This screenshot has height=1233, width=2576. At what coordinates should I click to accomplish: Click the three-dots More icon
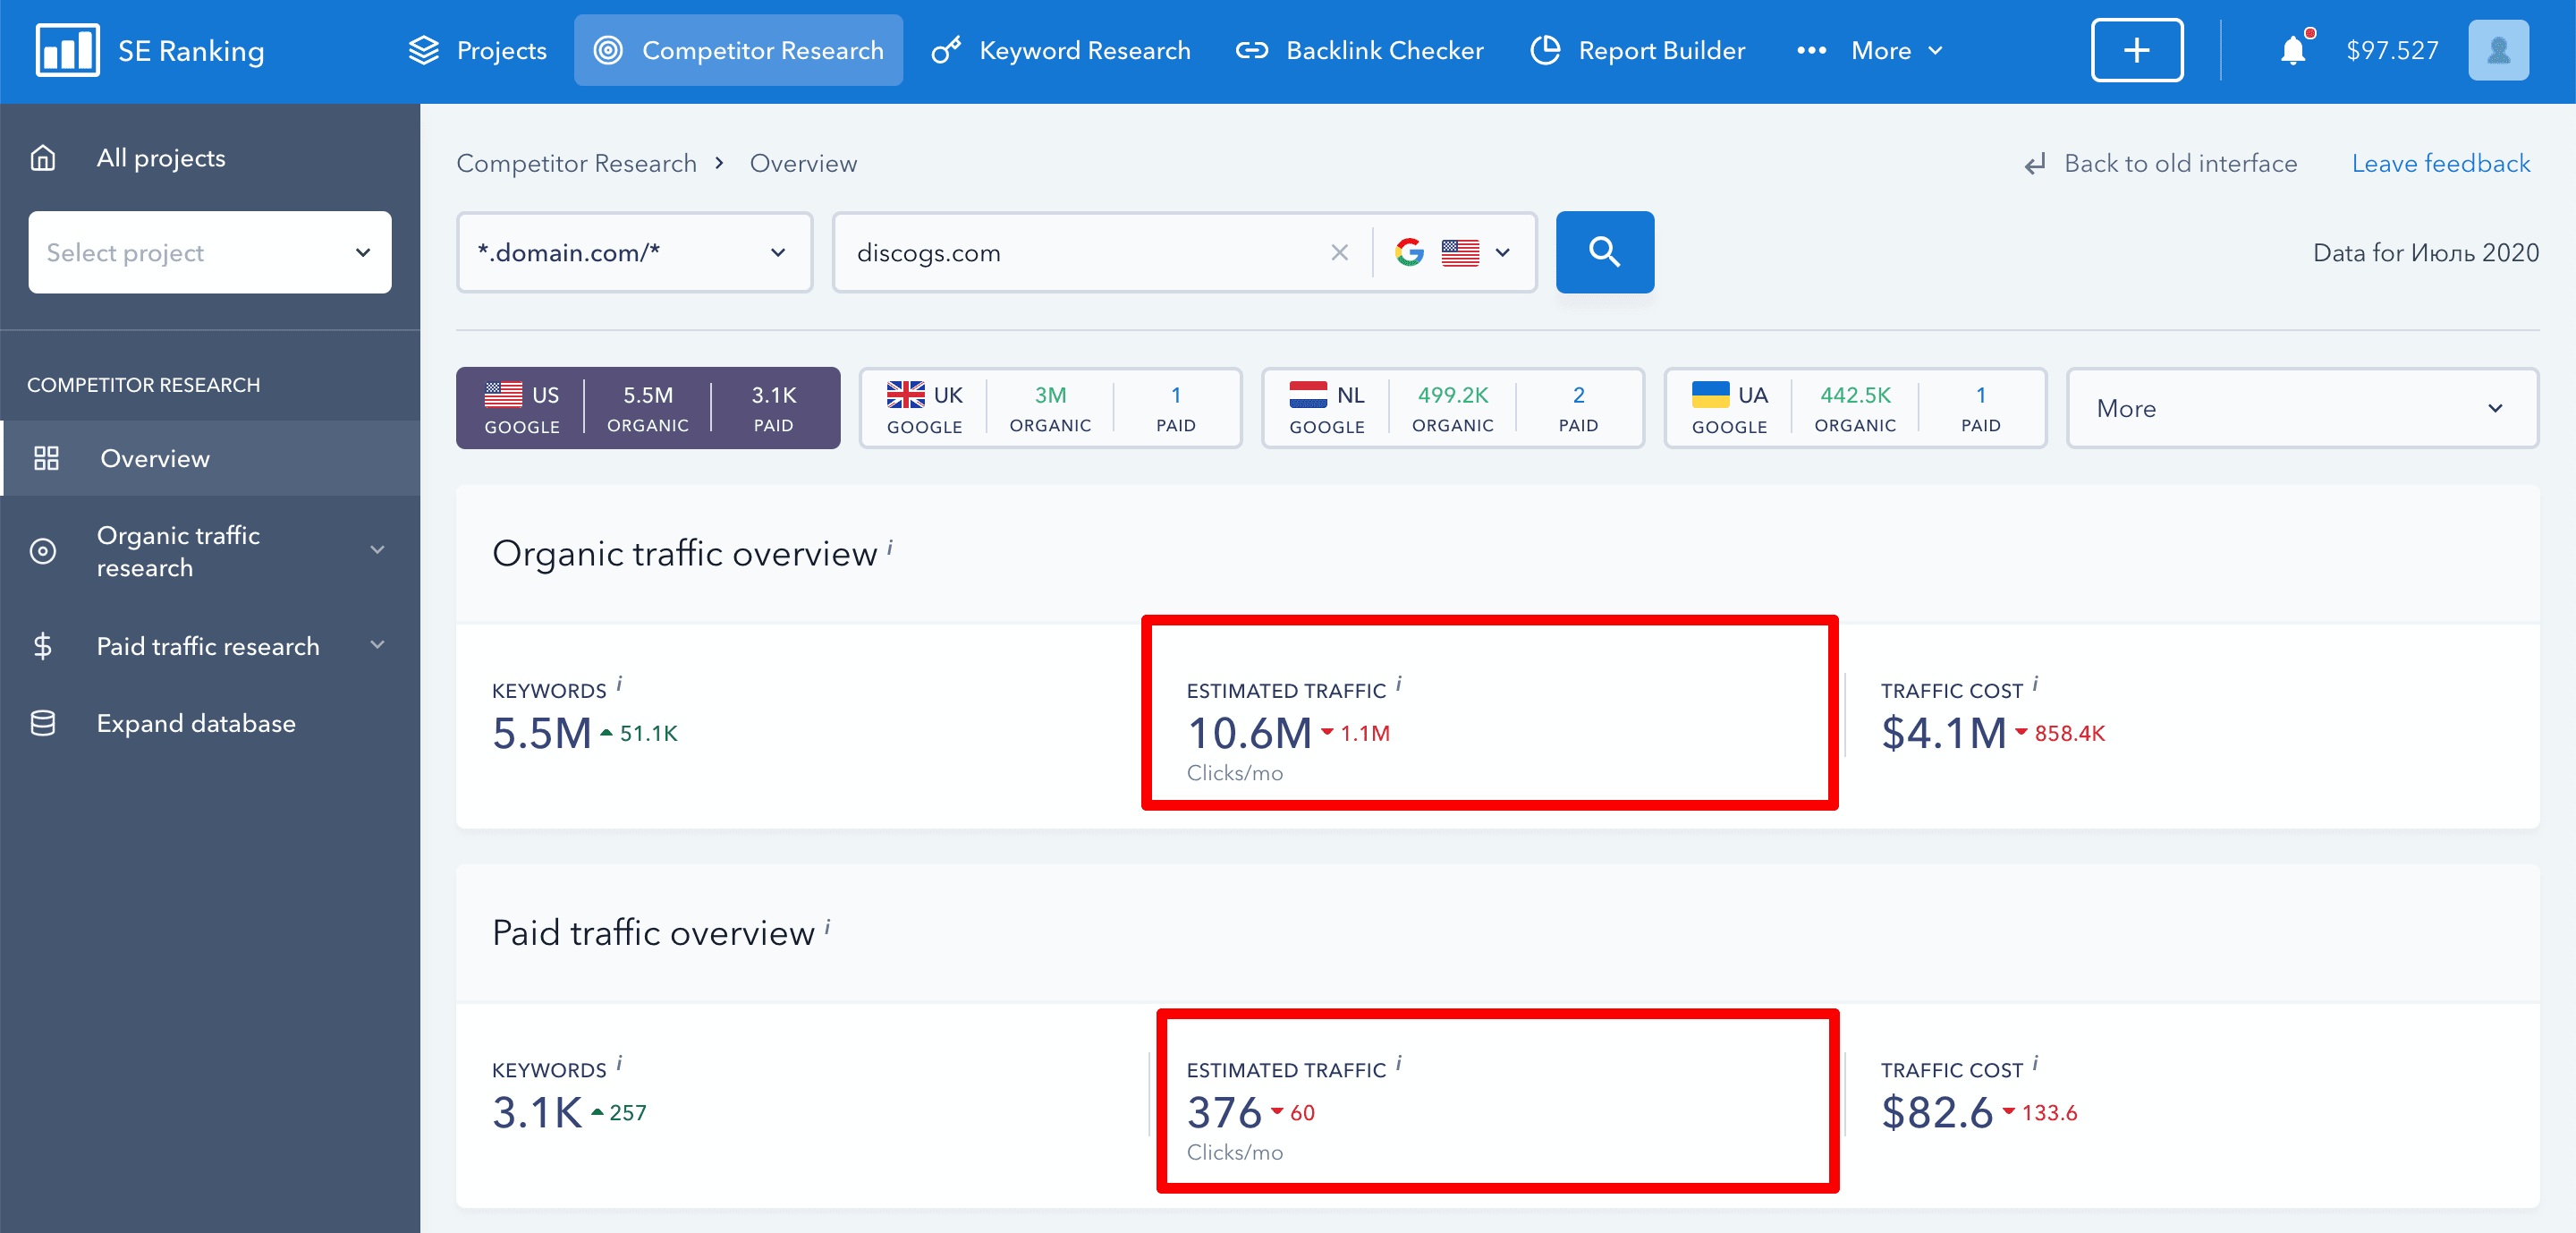pos(1811,50)
